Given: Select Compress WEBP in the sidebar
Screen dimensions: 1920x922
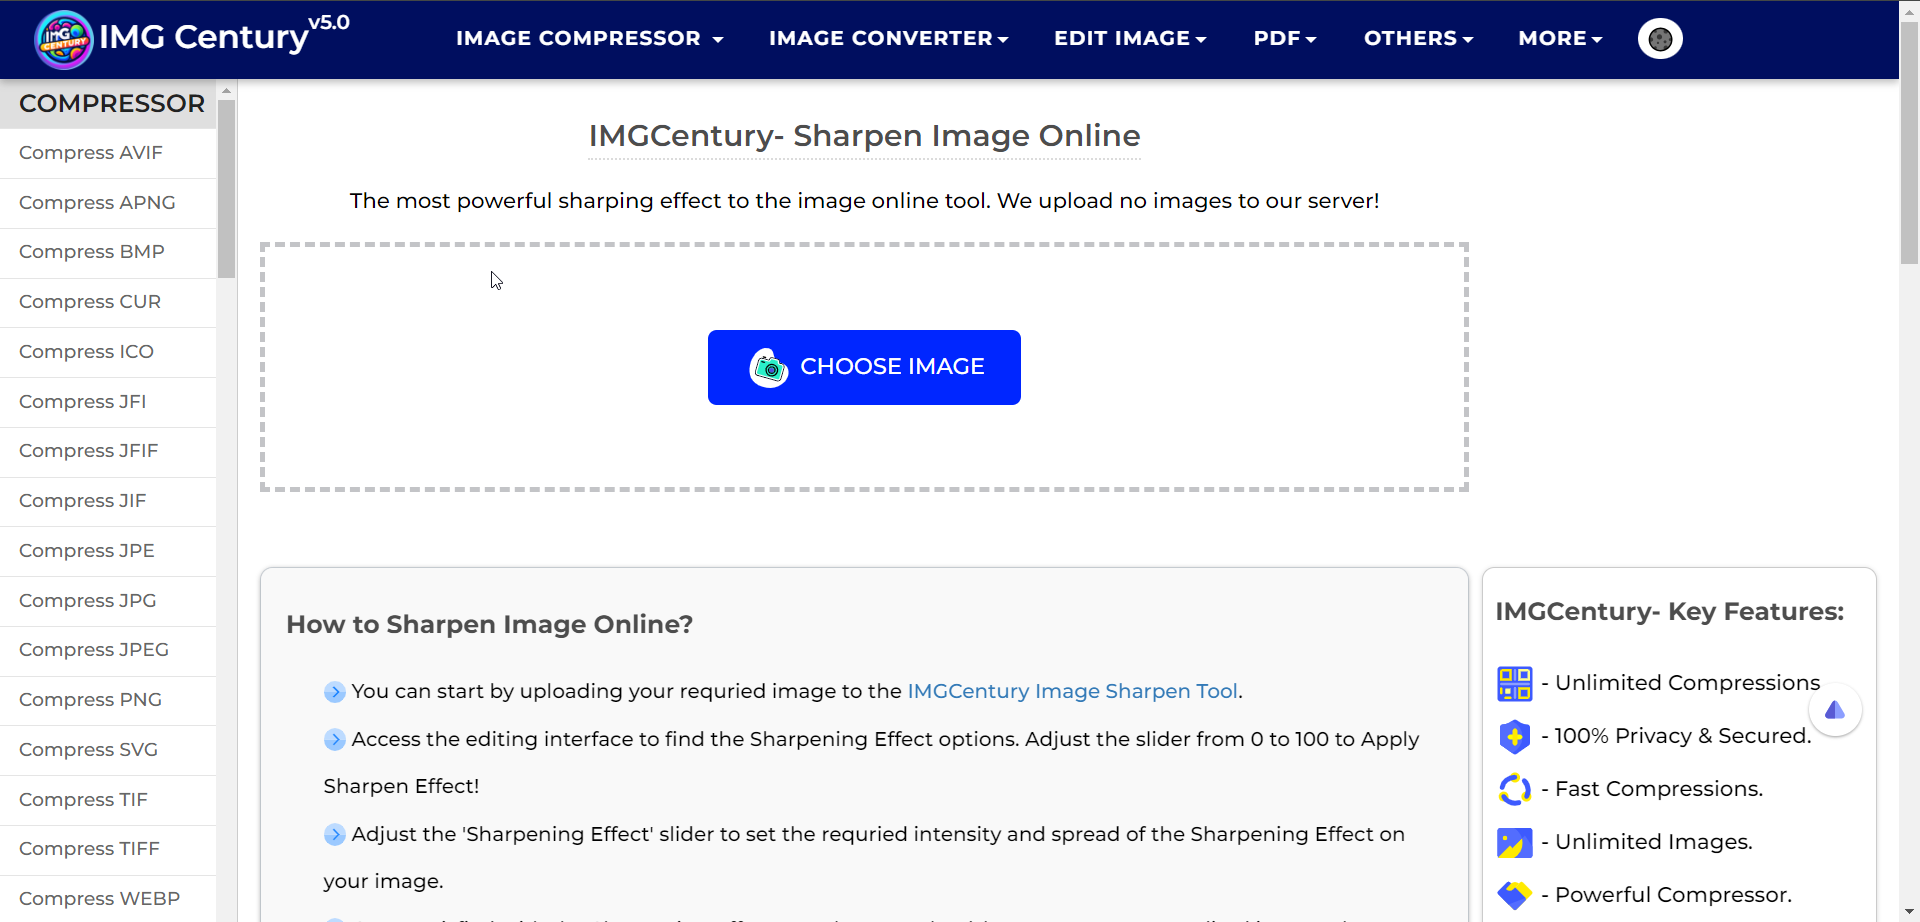Looking at the screenshot, I should point(99,898).
